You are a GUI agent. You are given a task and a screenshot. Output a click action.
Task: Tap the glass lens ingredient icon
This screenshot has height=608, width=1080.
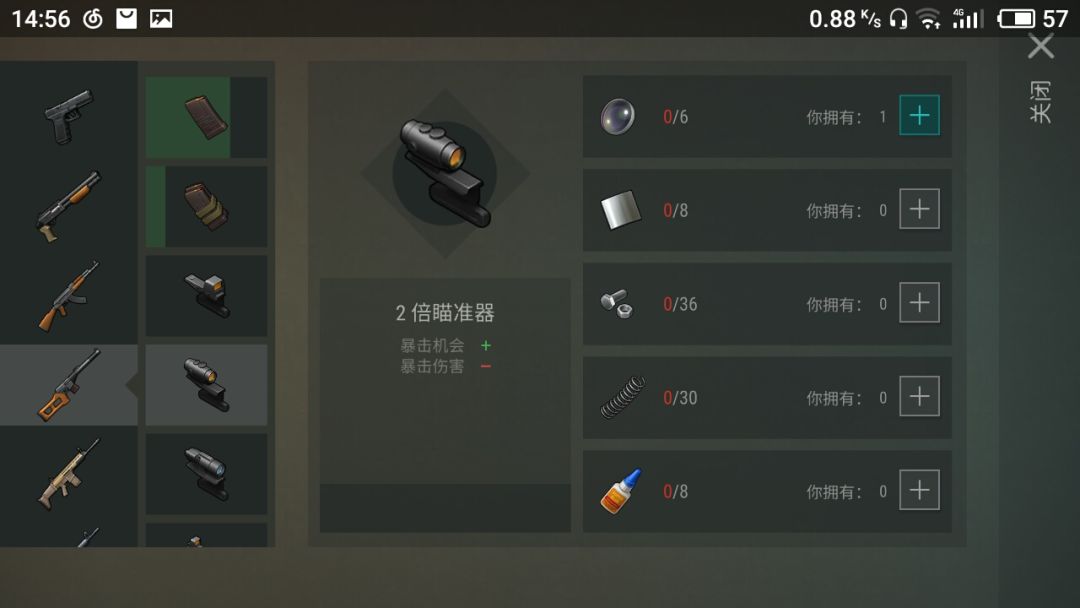click(x=617, y=116)
